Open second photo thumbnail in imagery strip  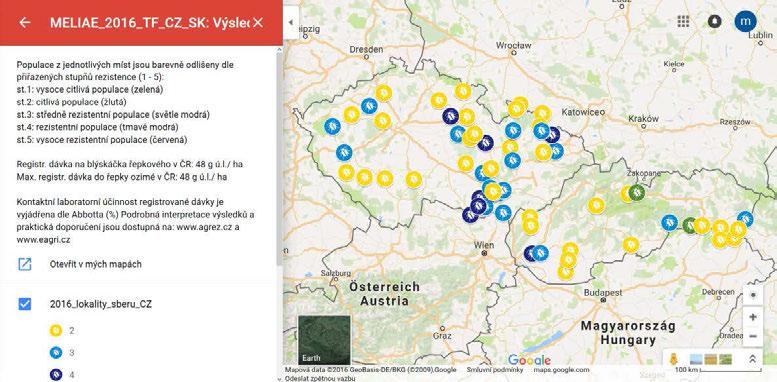(711, 359)
